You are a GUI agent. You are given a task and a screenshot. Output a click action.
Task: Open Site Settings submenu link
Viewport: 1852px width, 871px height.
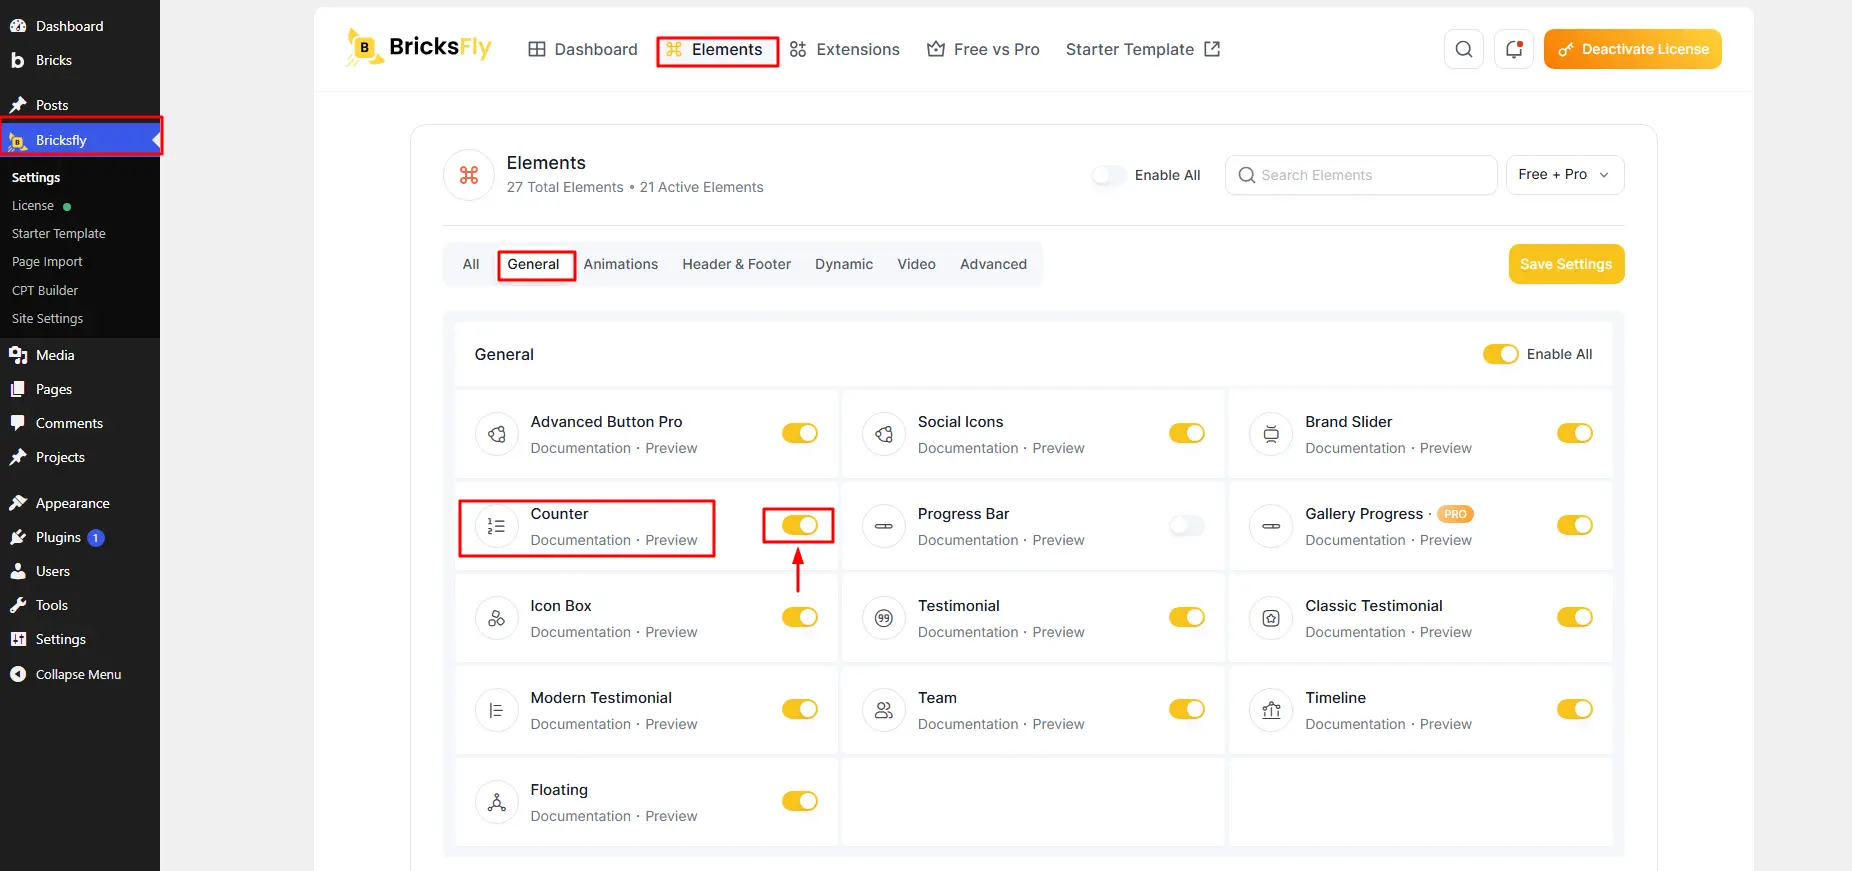pos(47,318)
